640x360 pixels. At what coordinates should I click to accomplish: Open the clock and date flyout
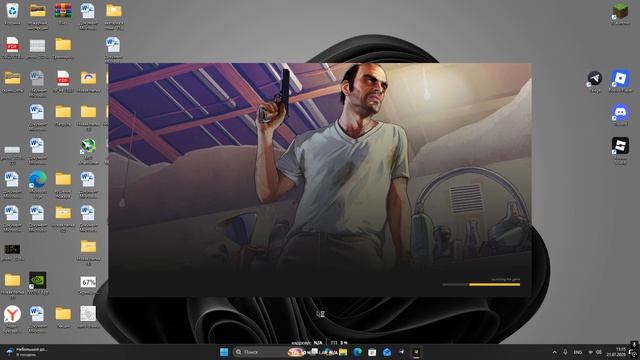(616, 352)
